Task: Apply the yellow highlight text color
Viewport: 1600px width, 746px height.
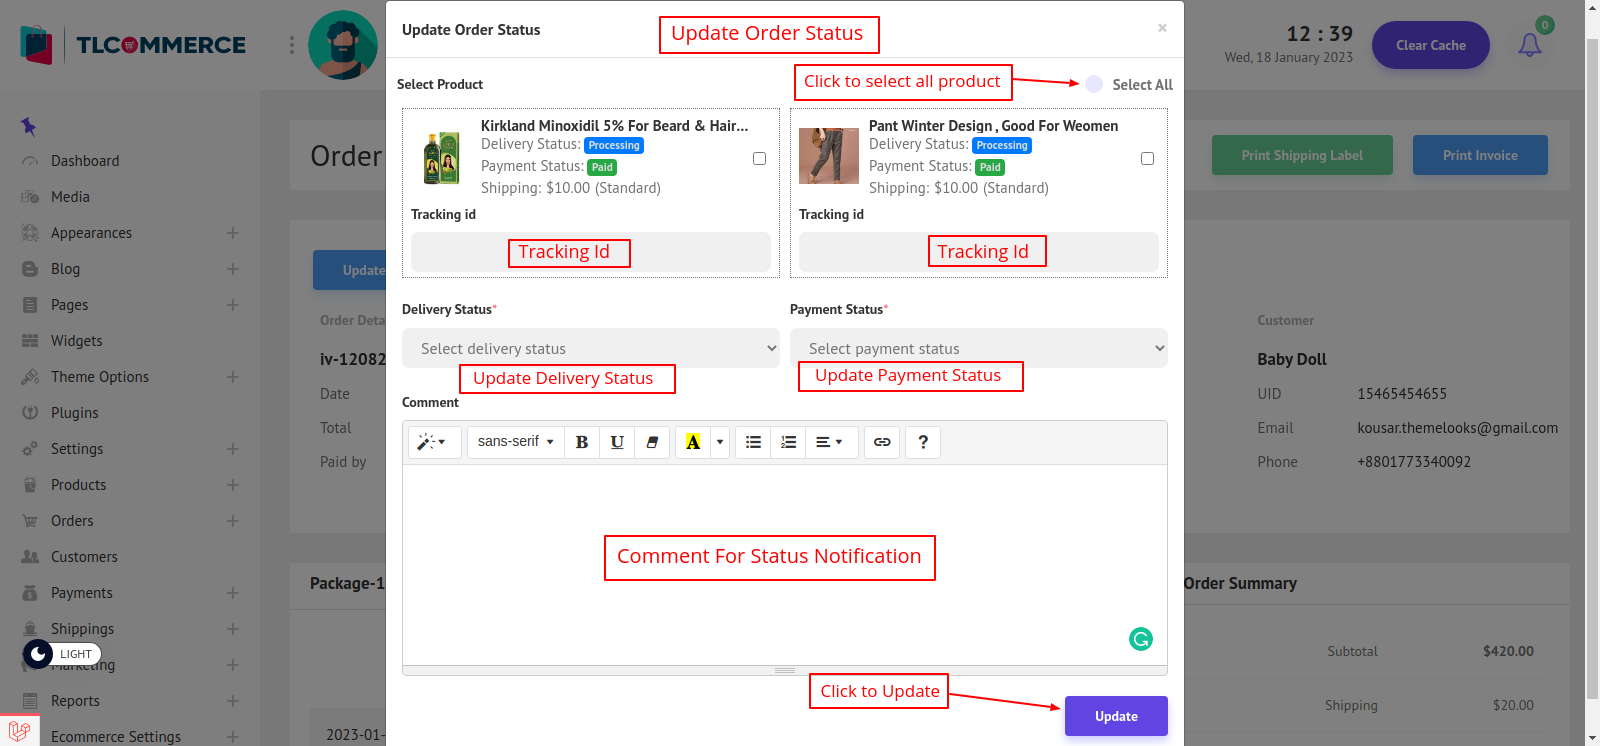Action: pos(692,442)
